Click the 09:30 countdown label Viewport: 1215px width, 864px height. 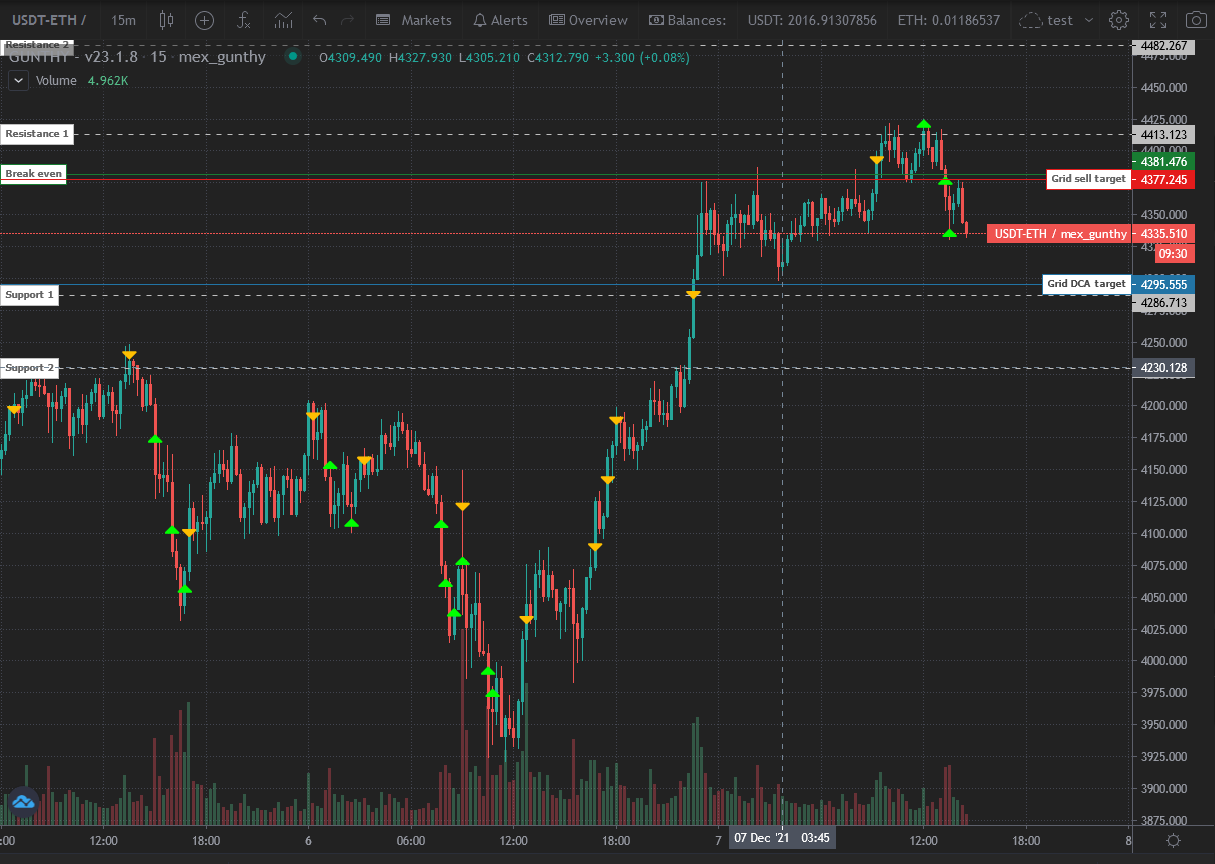click(x=1175, y=254)
